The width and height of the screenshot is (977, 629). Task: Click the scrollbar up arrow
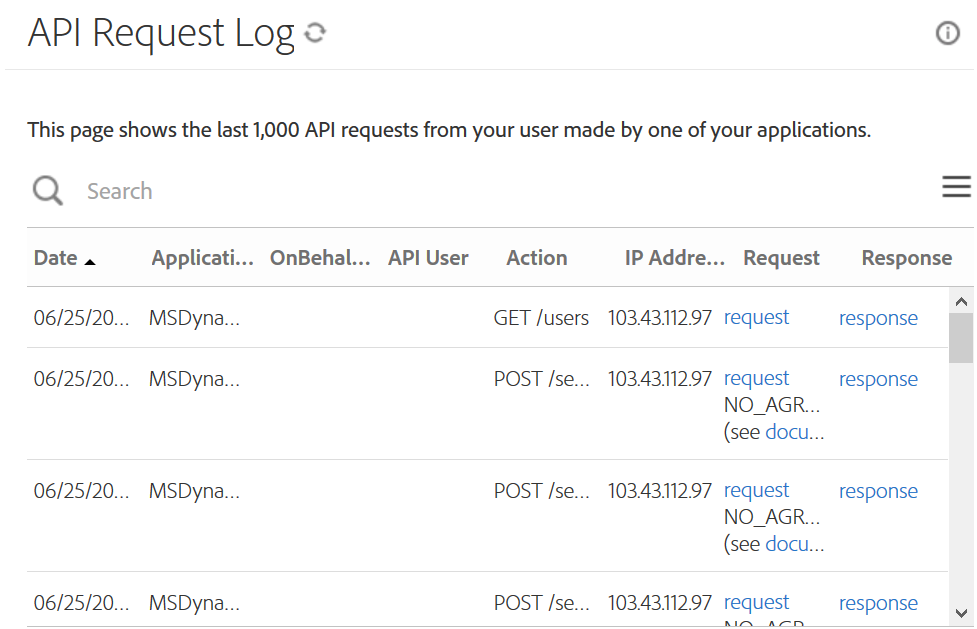pos(961,302)
